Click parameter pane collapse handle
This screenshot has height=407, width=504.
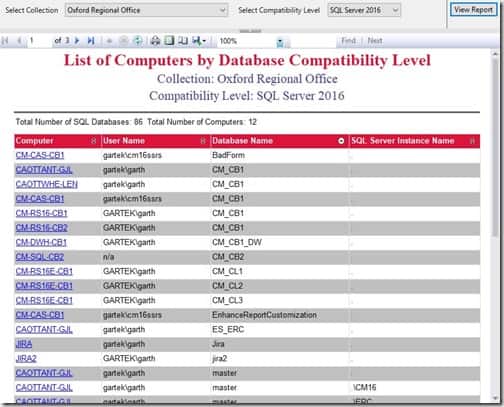point(251,31)
